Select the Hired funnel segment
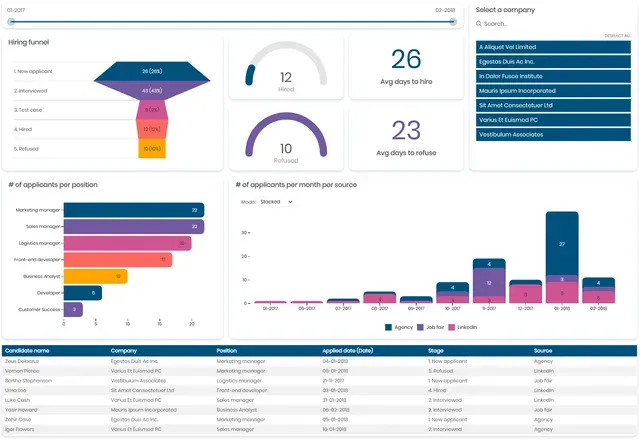 pos(152,129)
